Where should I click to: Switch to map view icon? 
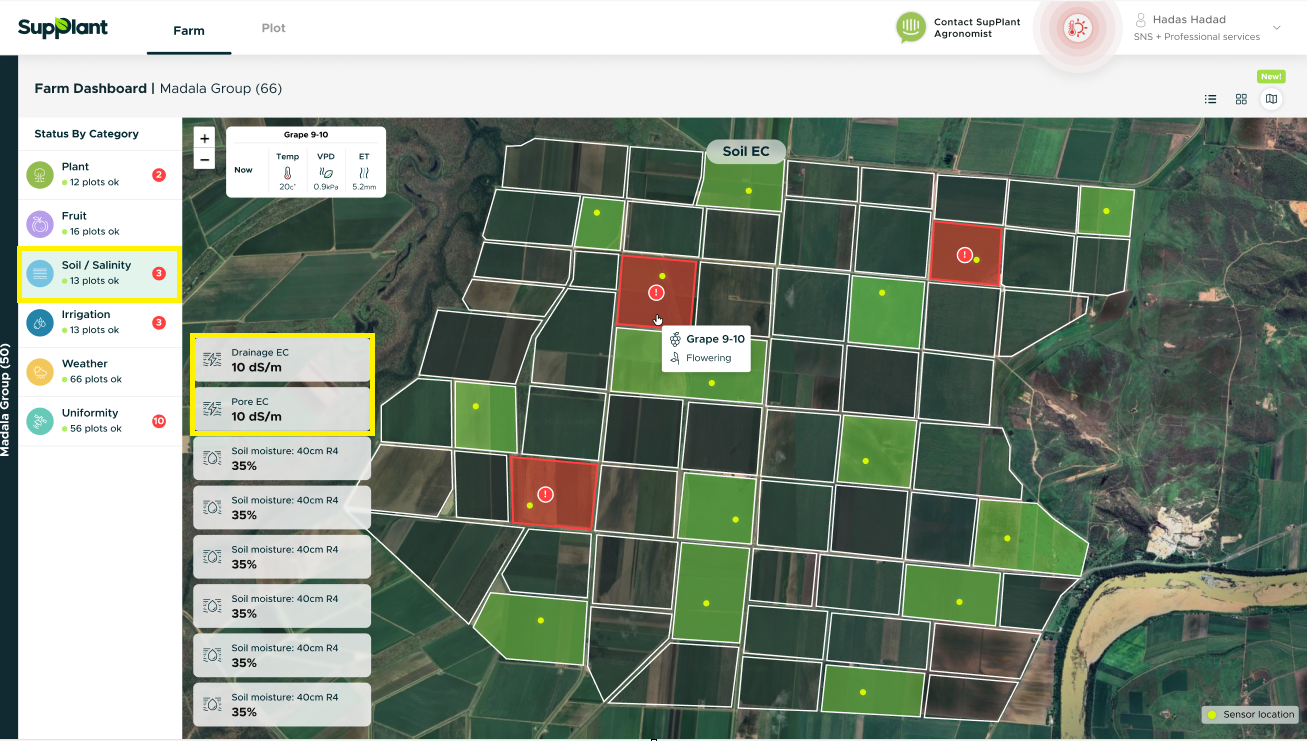coord(1271,99)
